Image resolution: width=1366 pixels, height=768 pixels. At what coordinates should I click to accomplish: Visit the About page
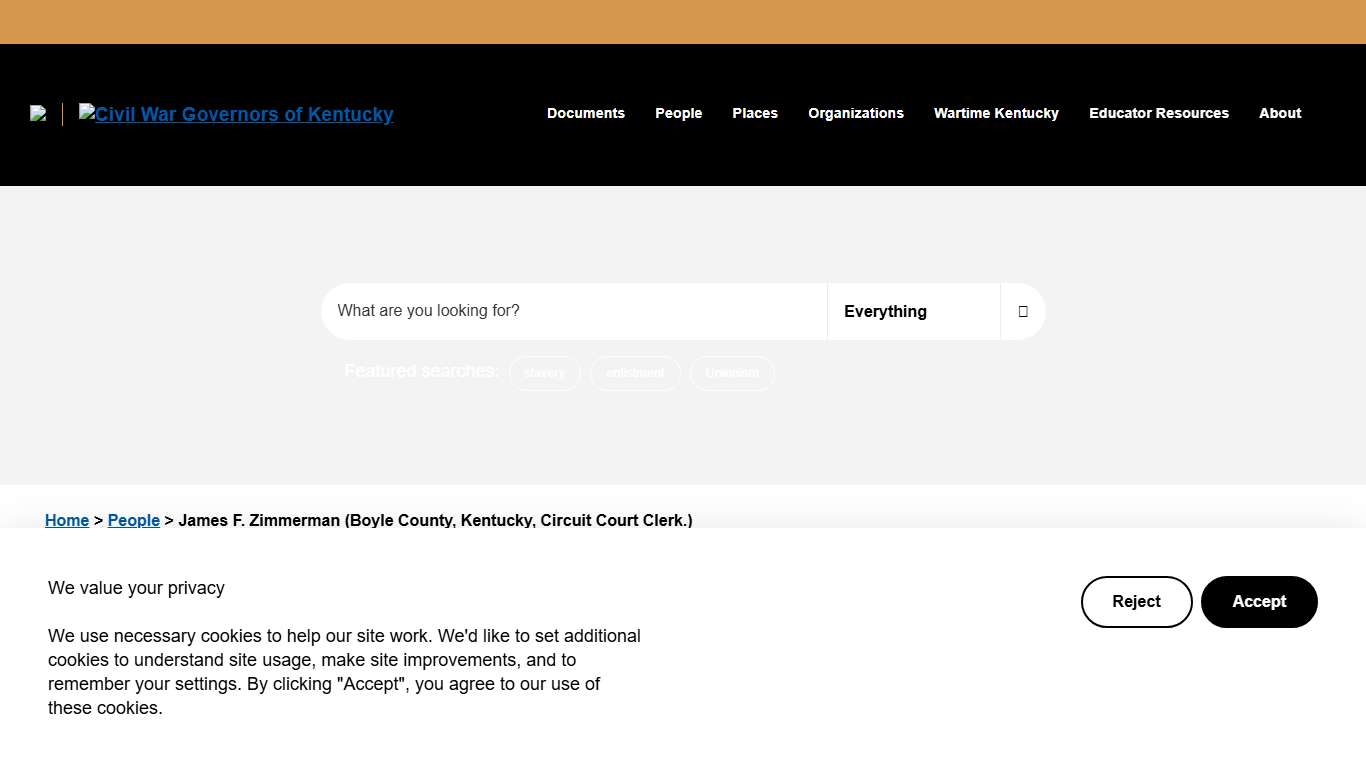coord(1280,113)
